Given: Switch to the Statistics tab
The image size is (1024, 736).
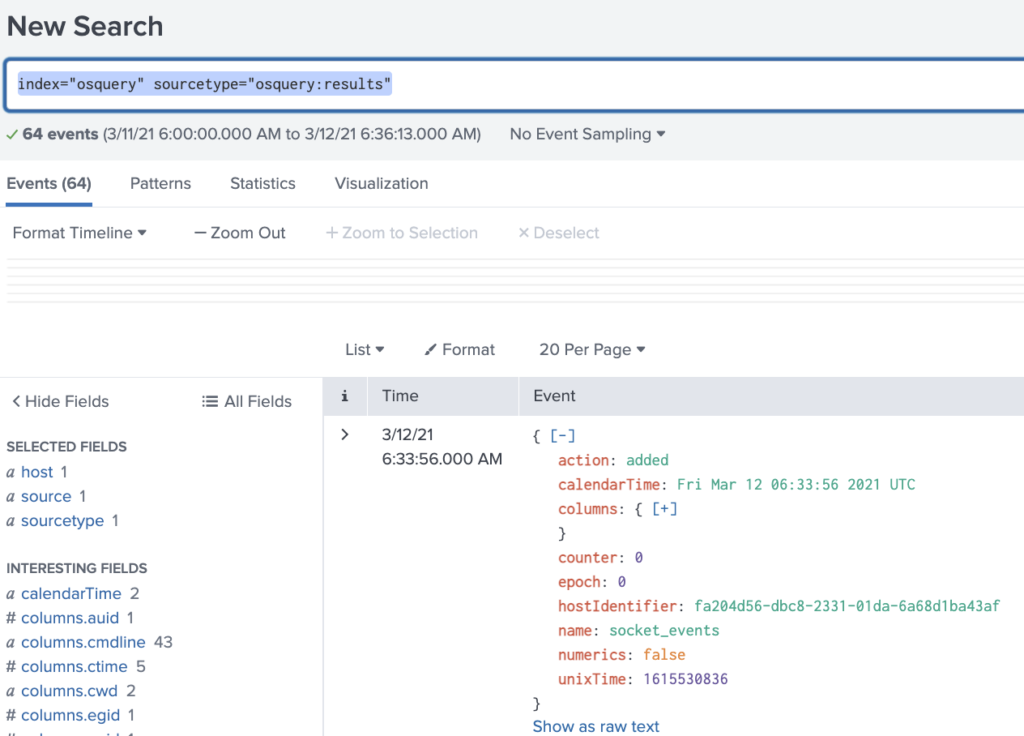Looking at the screenshot, I should (x=262, y=183).
